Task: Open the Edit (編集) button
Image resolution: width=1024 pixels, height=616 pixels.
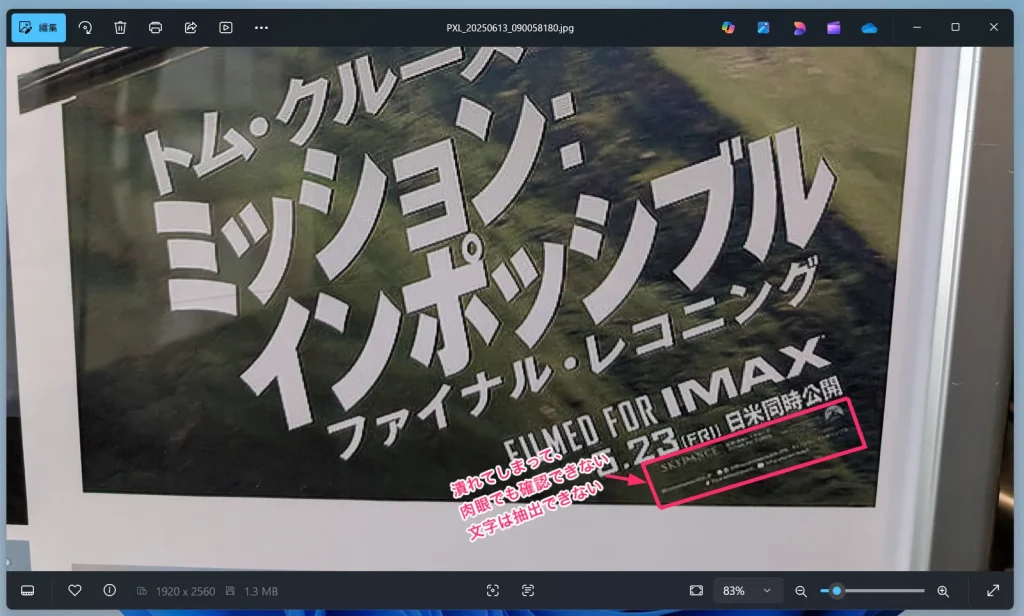Action: [39, 27]
